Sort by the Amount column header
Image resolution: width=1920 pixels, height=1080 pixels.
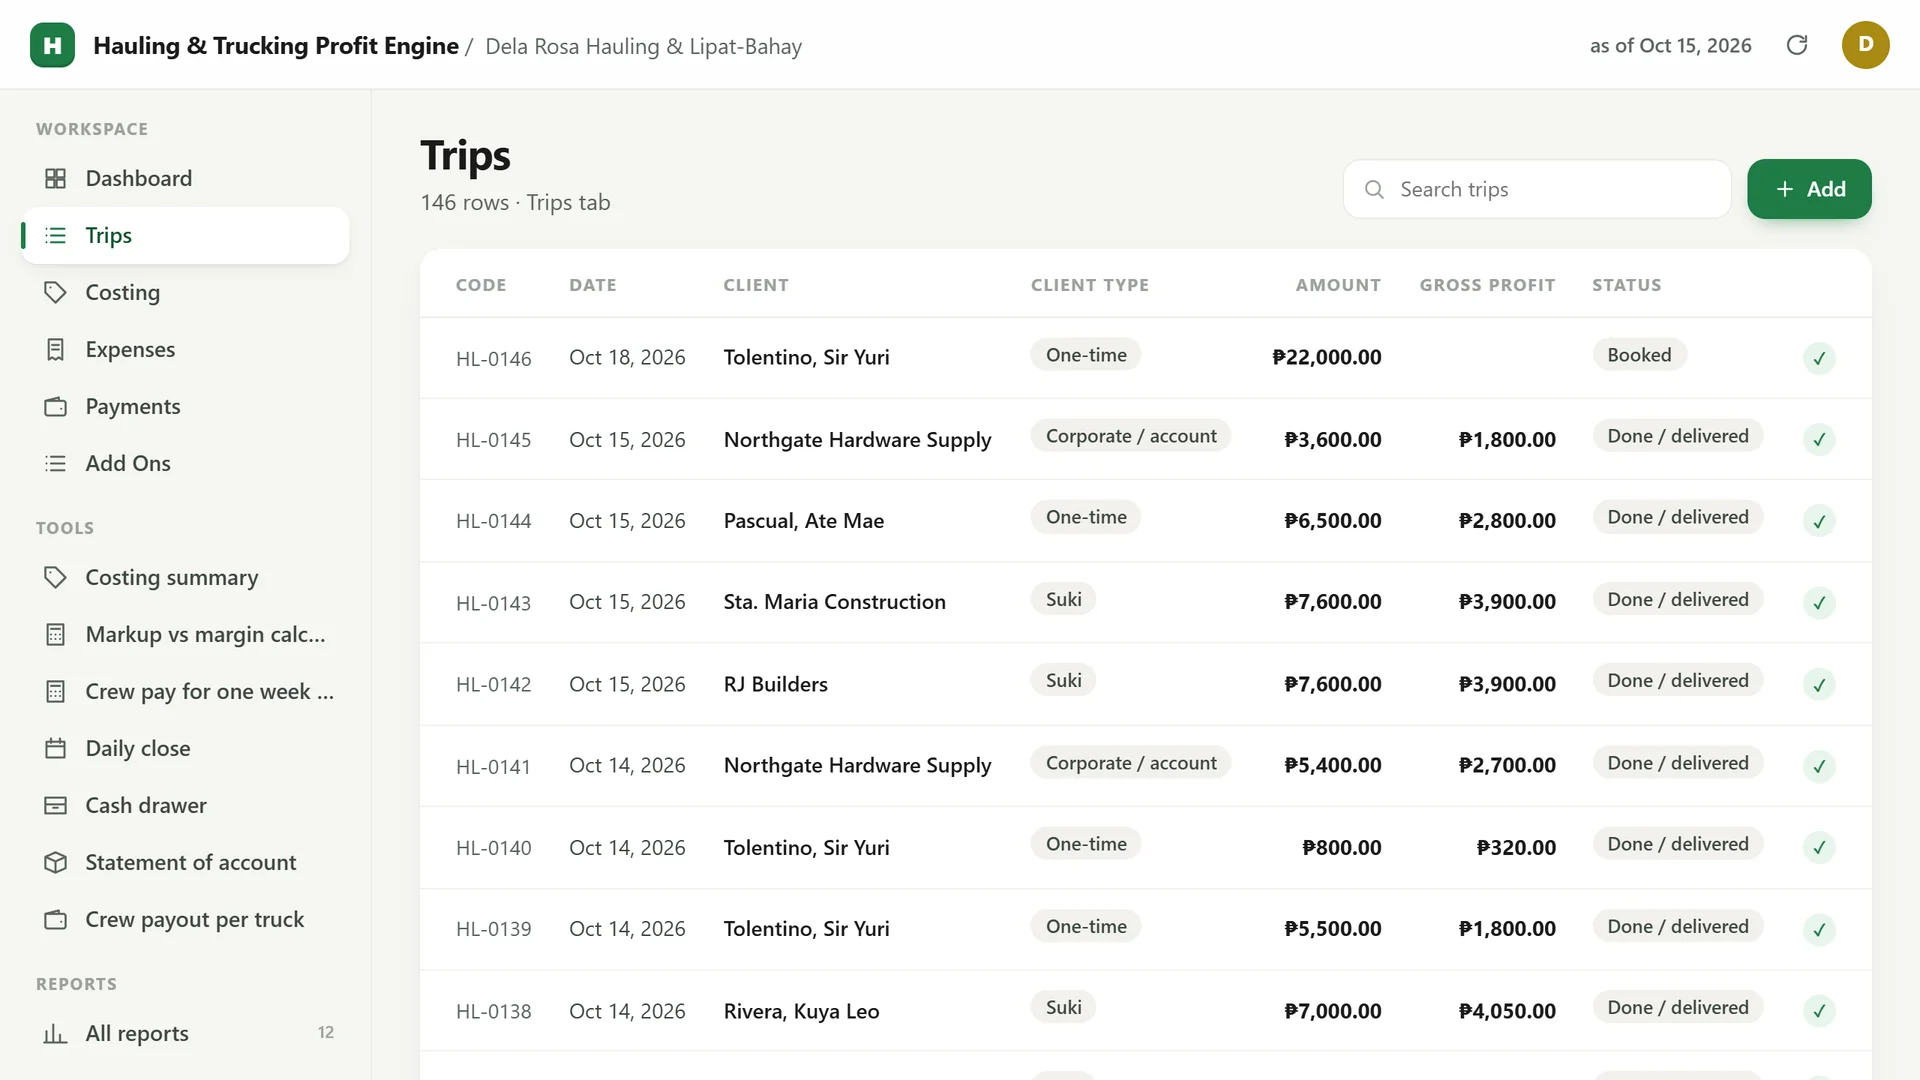click(1338, 285)
